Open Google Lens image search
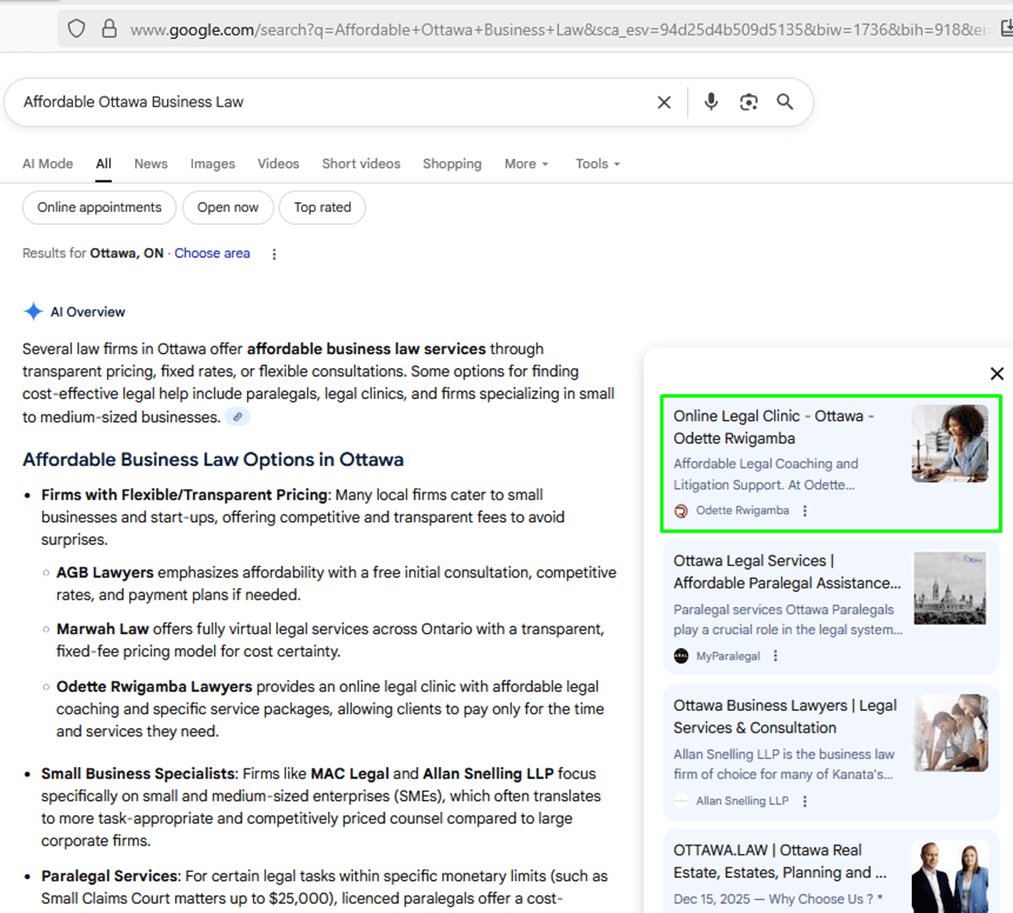The image size is (1013, 913). click(748, 102)
